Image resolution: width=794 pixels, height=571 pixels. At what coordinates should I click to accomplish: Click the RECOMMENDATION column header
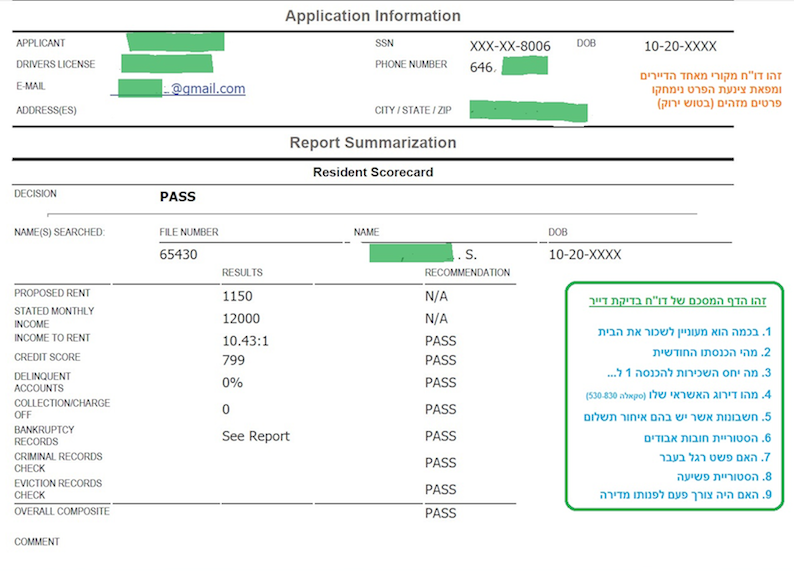point(467,272)
